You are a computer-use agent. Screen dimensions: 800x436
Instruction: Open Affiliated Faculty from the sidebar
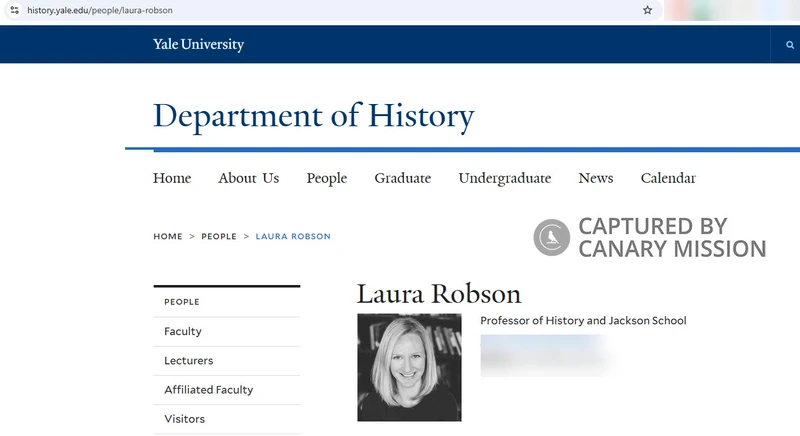pyautogui.click(x=208, y=390)
